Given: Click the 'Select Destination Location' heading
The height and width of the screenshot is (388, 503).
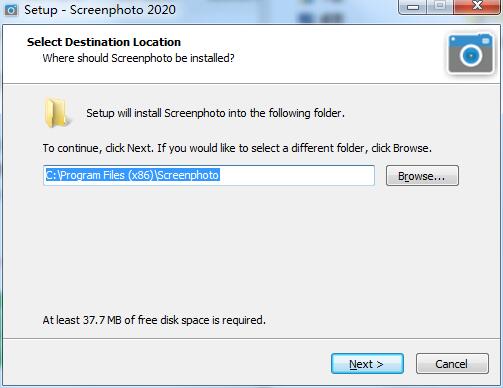Looking at the screenshot, I should tap(104, 42).
